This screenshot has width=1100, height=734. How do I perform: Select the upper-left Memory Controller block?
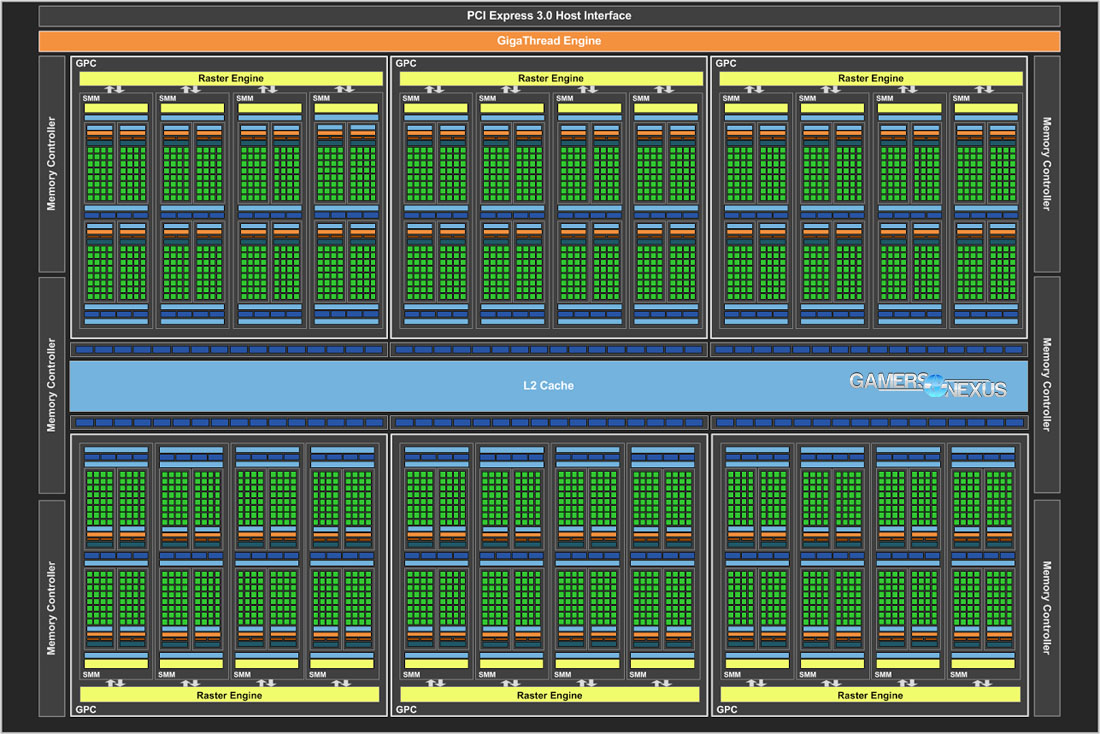click(52, 165)
